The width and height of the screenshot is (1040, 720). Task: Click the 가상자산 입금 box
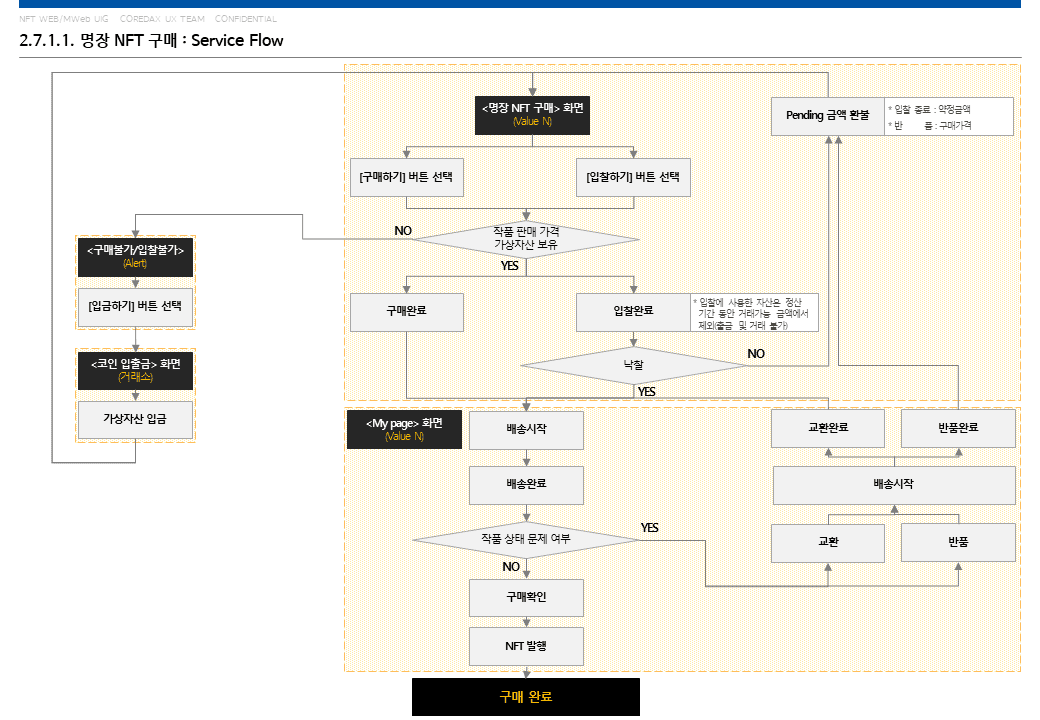135,420
